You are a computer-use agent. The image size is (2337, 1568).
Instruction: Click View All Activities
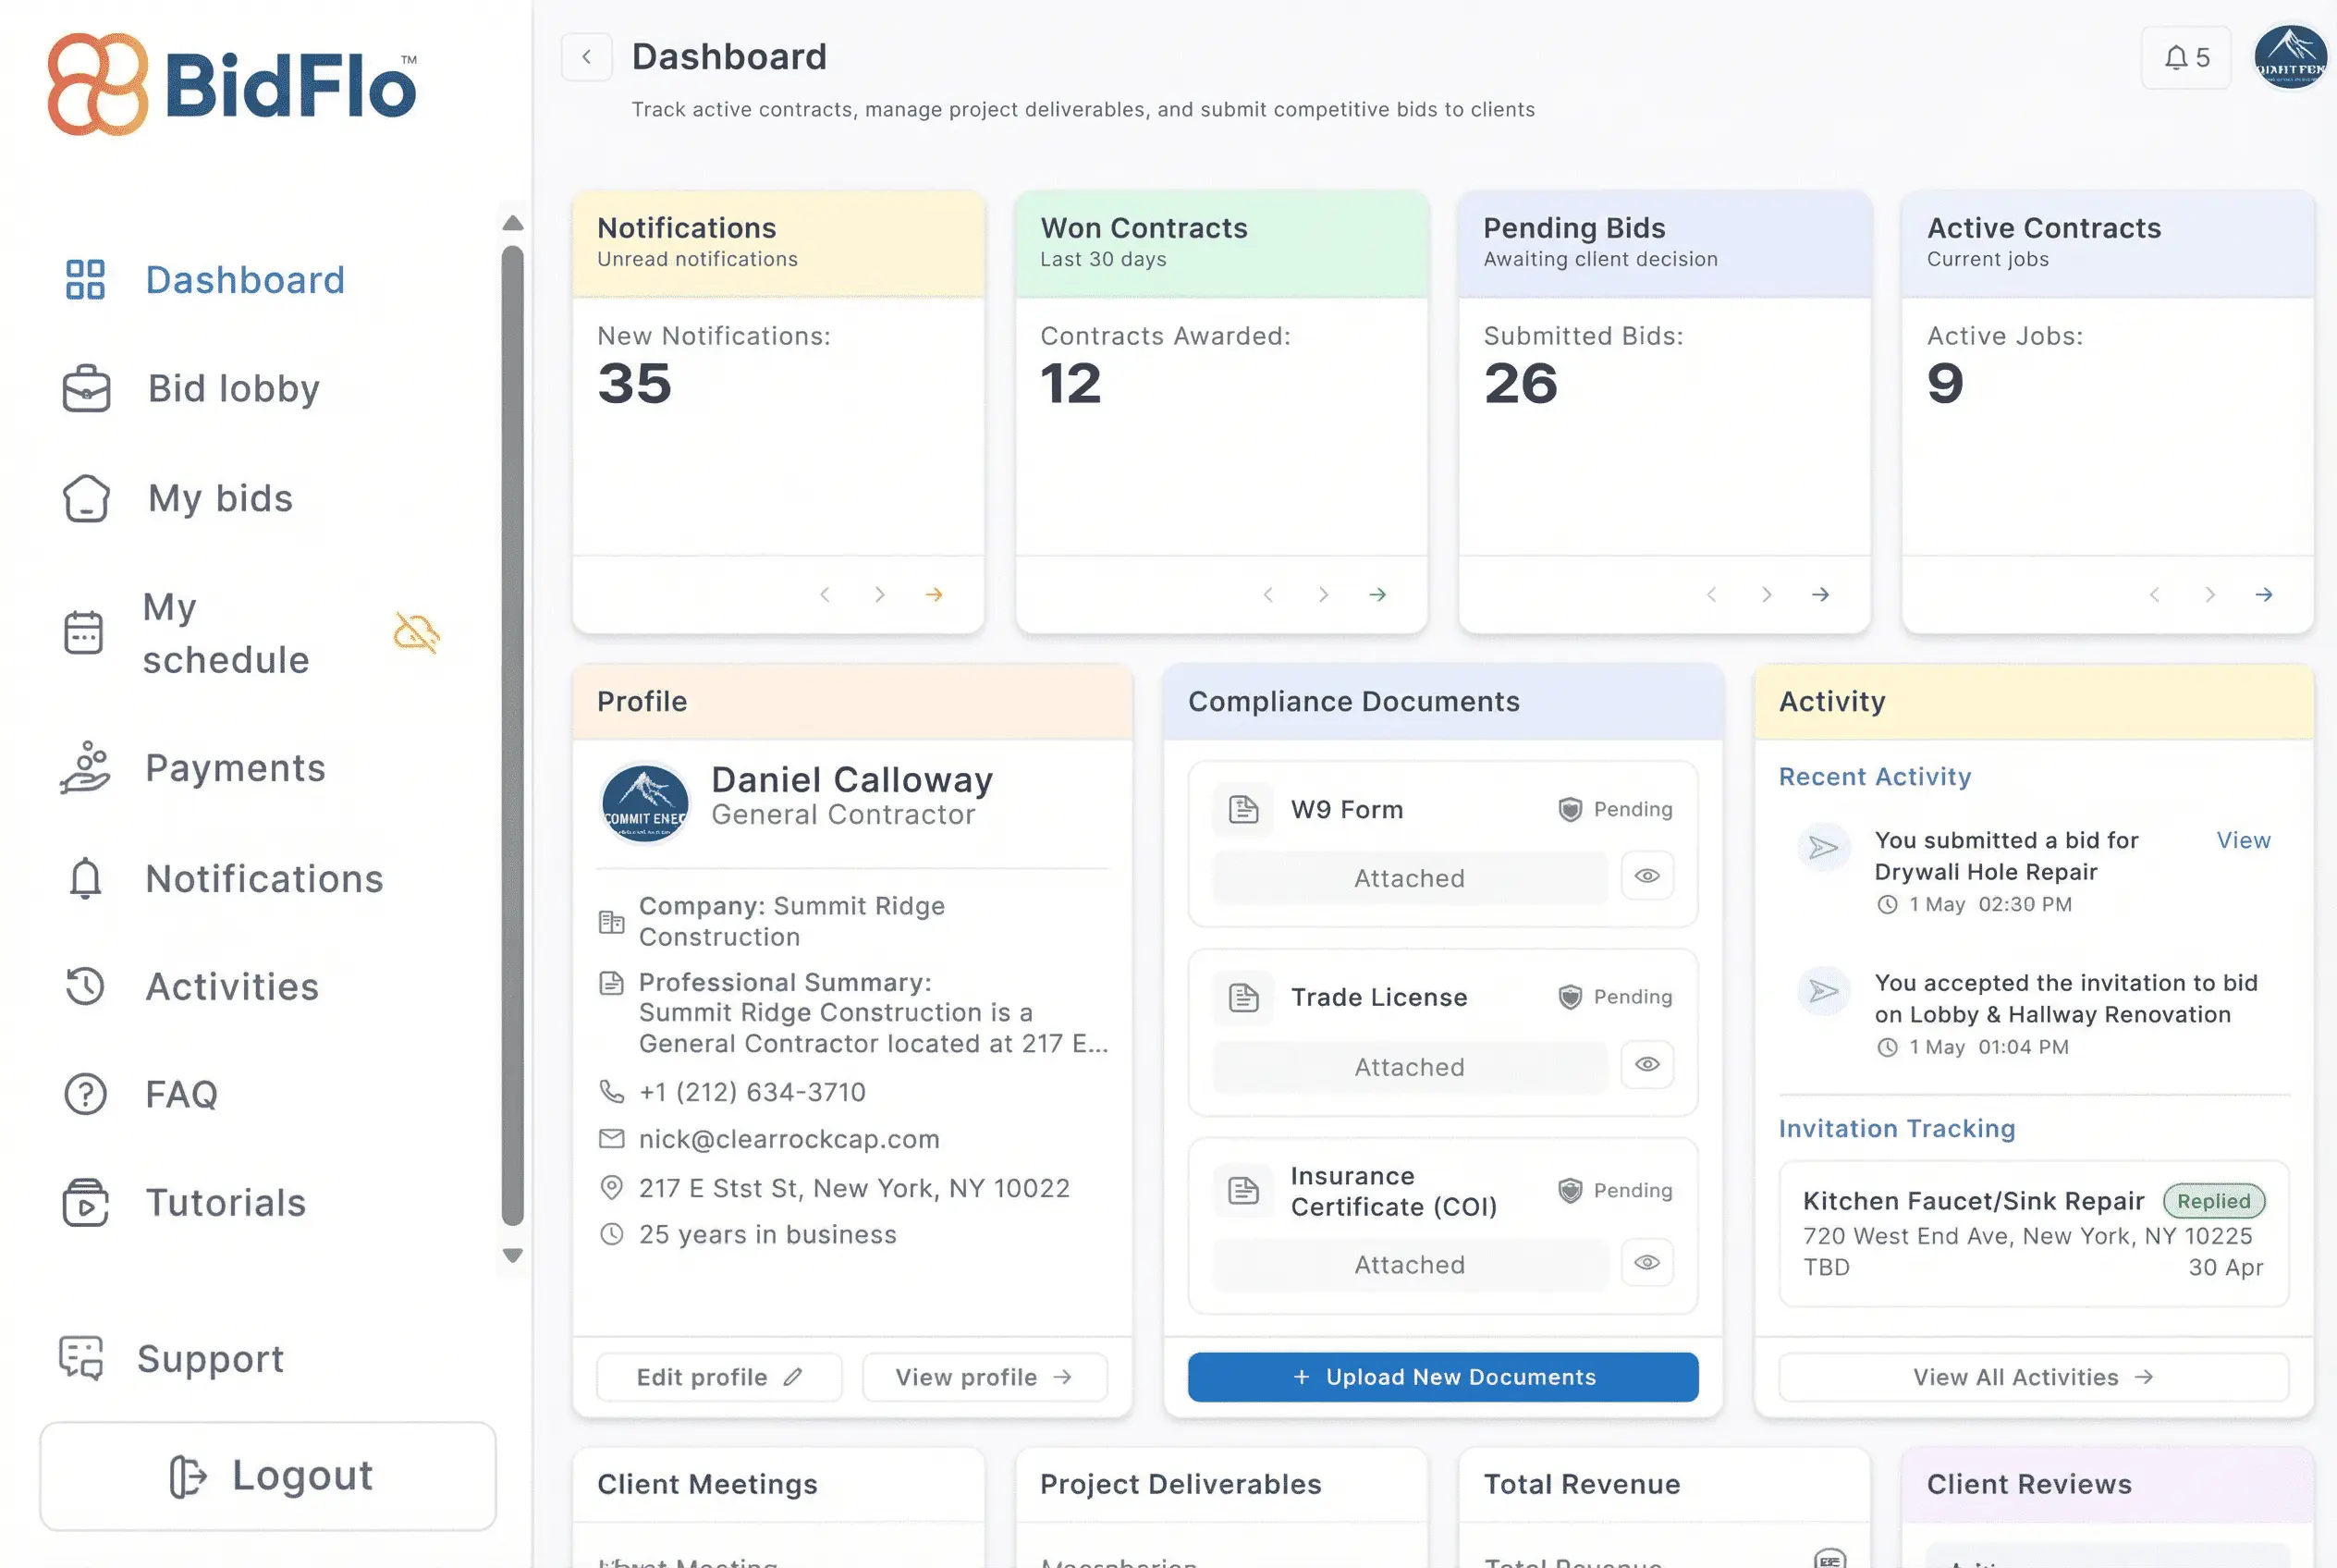2033,1377
